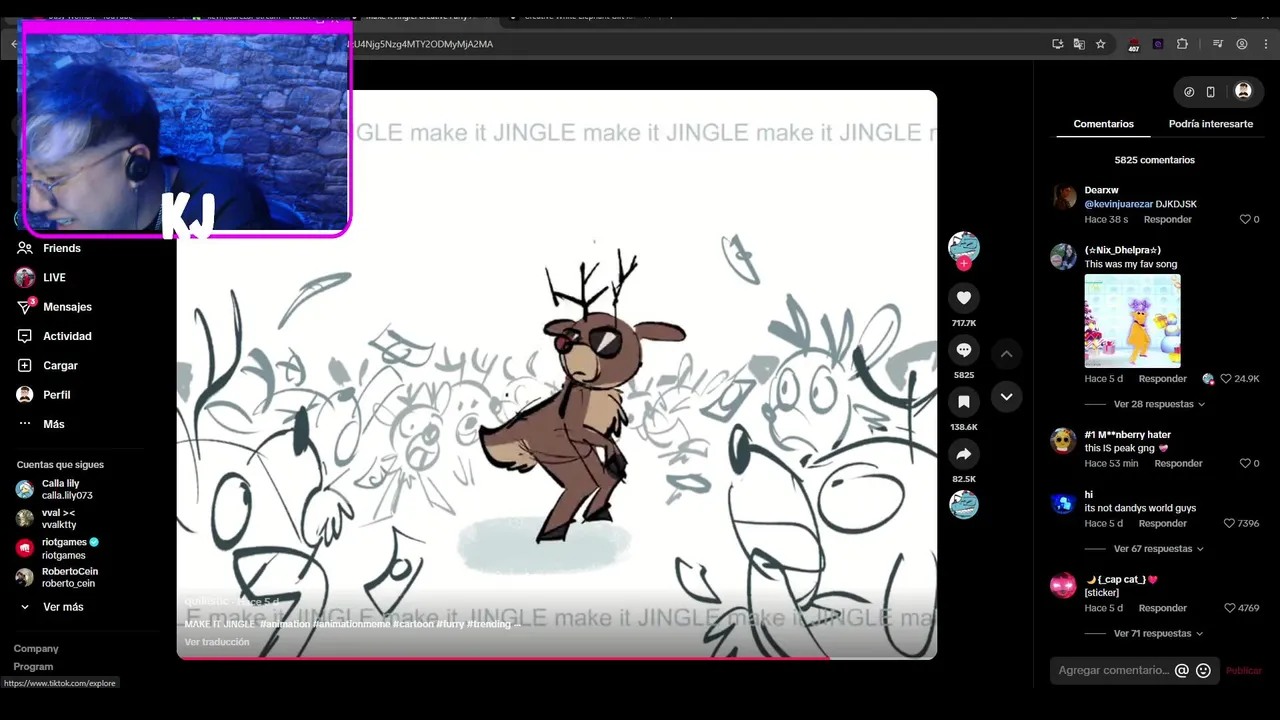Like the cap cat sticker comment
This screenshot has width=1280, height=720.
(x=1230, y=608)
